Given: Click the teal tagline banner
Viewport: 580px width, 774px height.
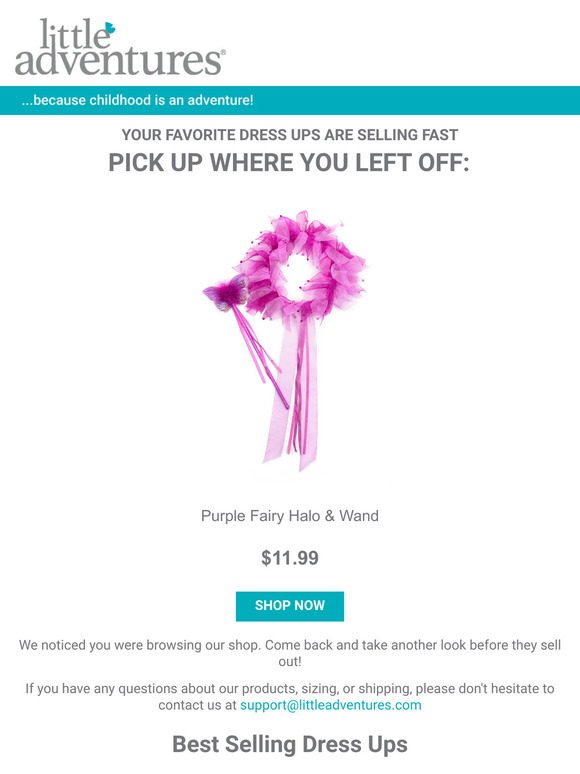Looking at the screenshot, I should 290,100.
